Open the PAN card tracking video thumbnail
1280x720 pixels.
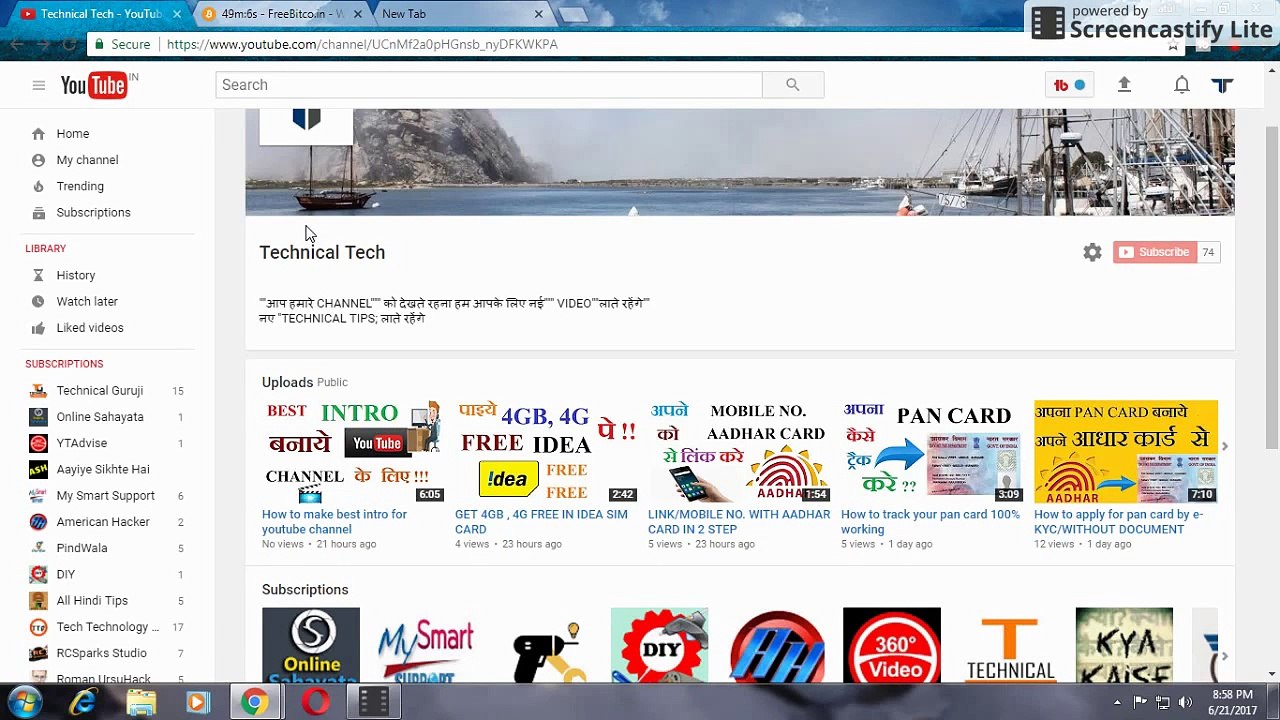[932, 452]
